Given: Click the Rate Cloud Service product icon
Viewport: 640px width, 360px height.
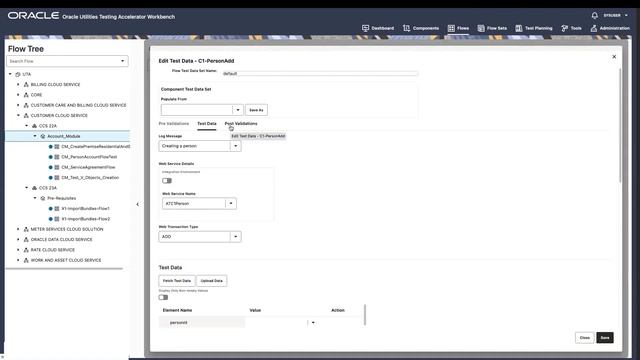Looking at the screenshot, I should (26, 250).
